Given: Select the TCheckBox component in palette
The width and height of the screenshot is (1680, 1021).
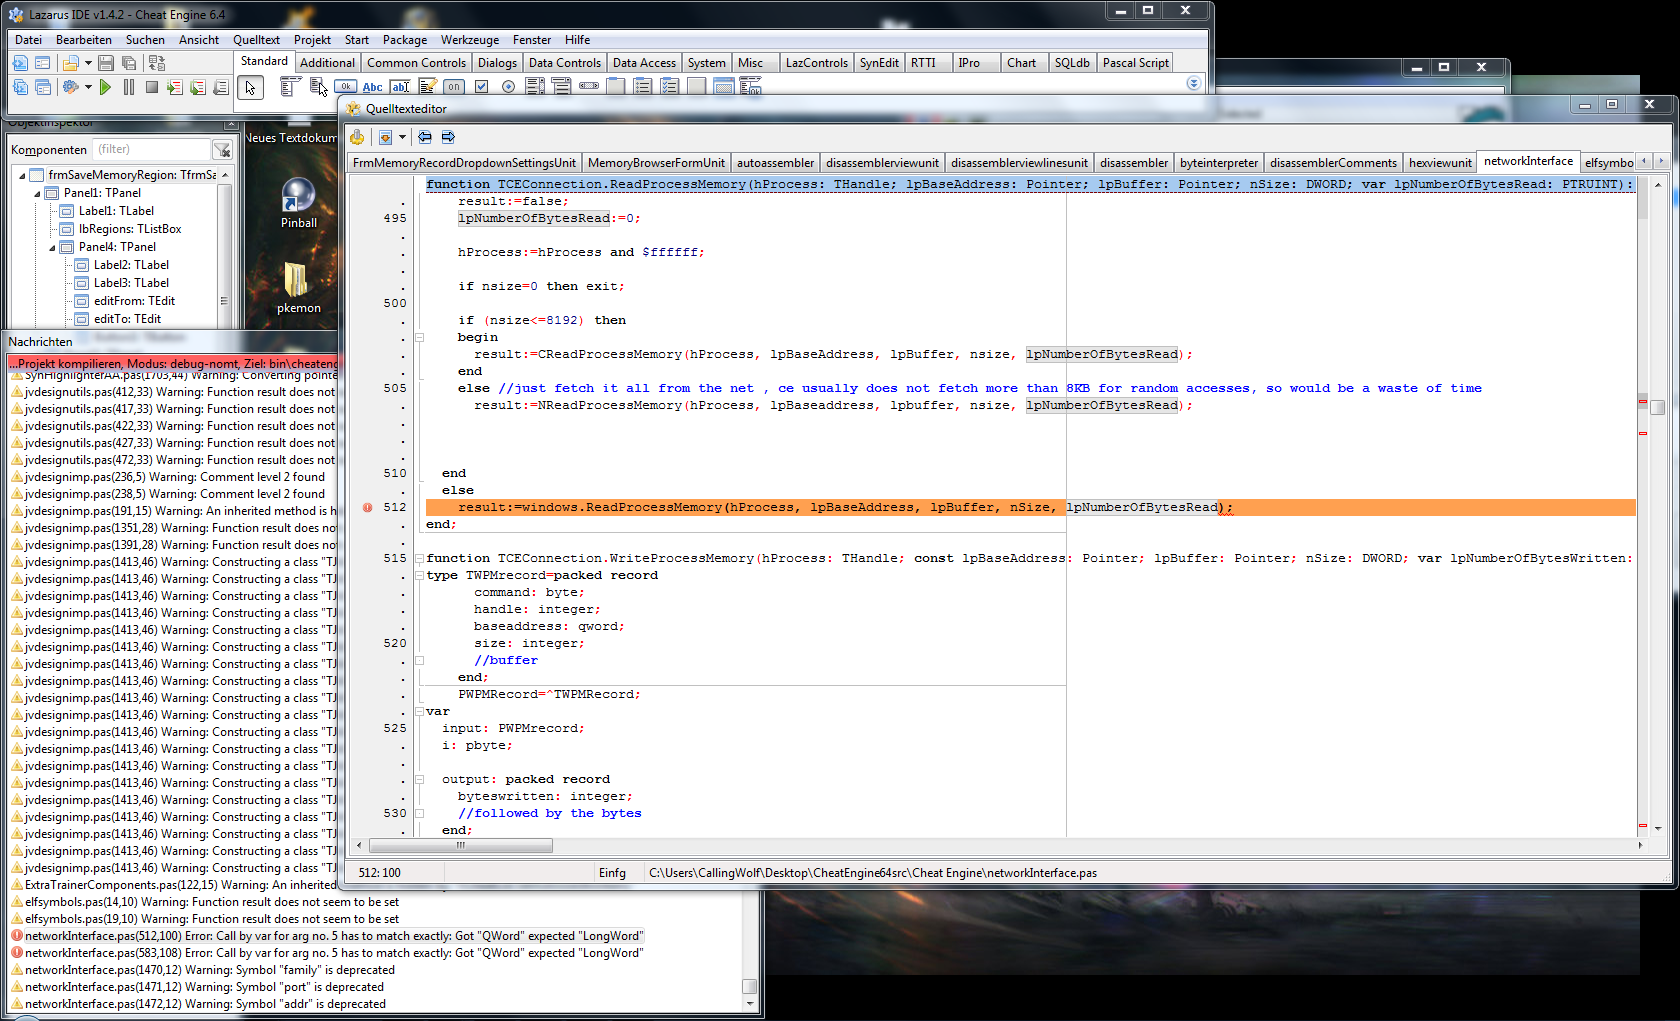Looking at the screenshot, I should click(482, 87).
